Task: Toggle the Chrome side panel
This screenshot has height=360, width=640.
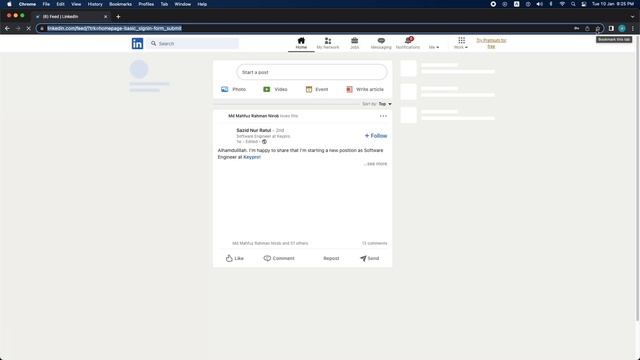Action: tap(611, 28)
